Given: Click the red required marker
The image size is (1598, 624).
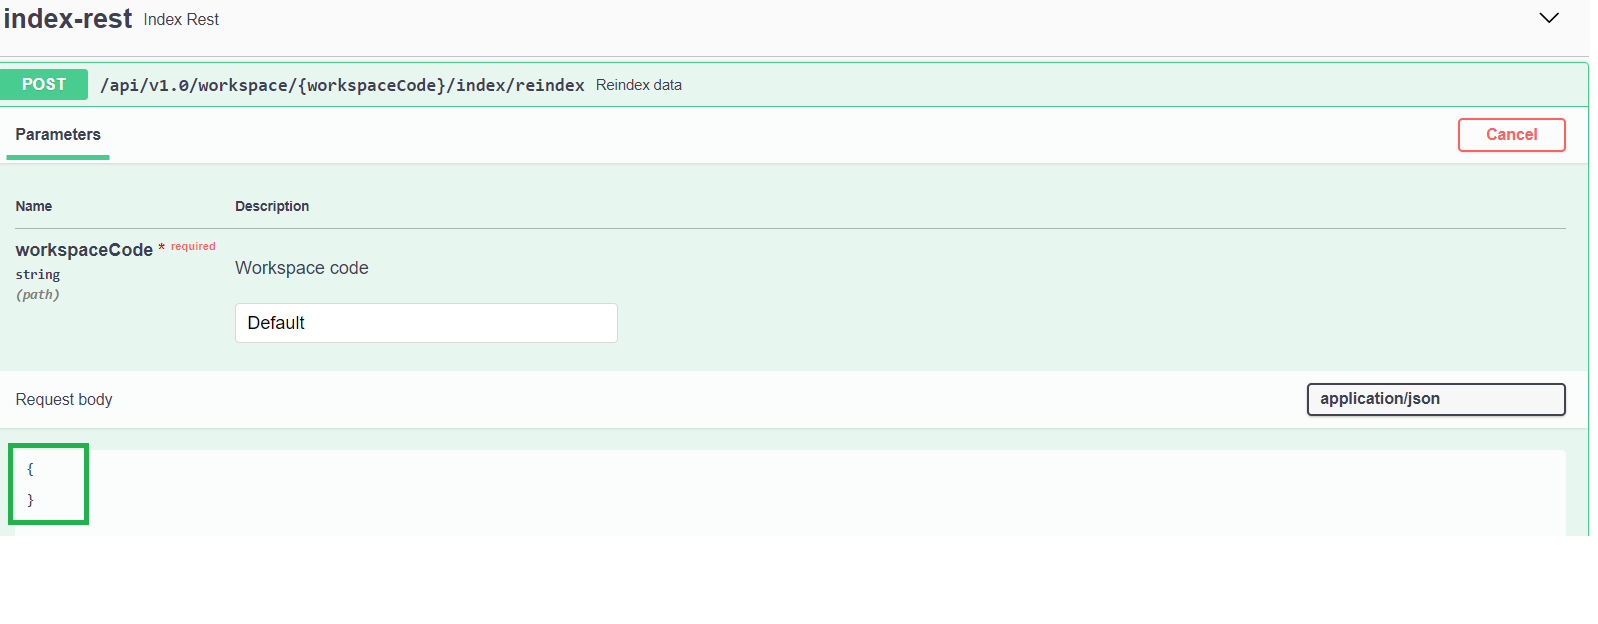Looking at the screenshot, I should [x=192, y=247].
